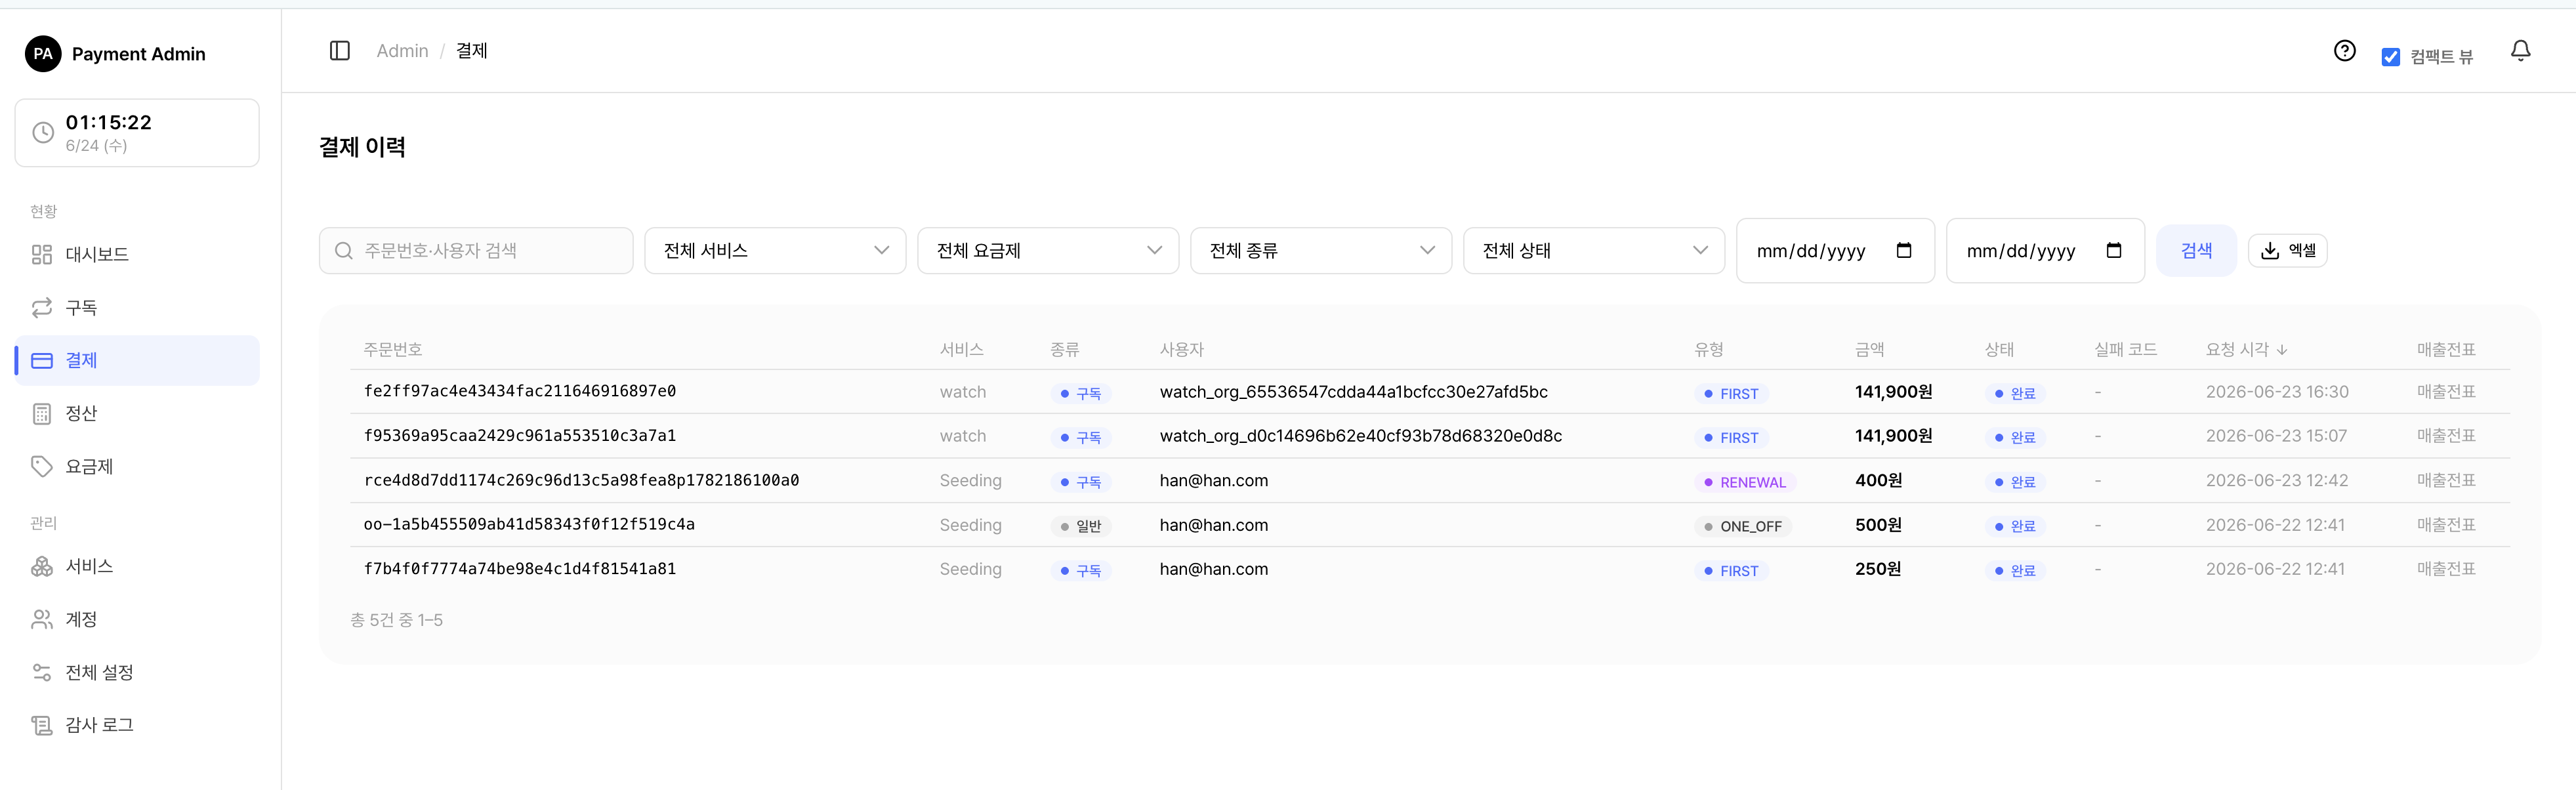The width and height of the screenshot is (2576, 790).
Task: Open 매출전표 for order fe2ff97ac4e4...
Action: coord(2446,392)
